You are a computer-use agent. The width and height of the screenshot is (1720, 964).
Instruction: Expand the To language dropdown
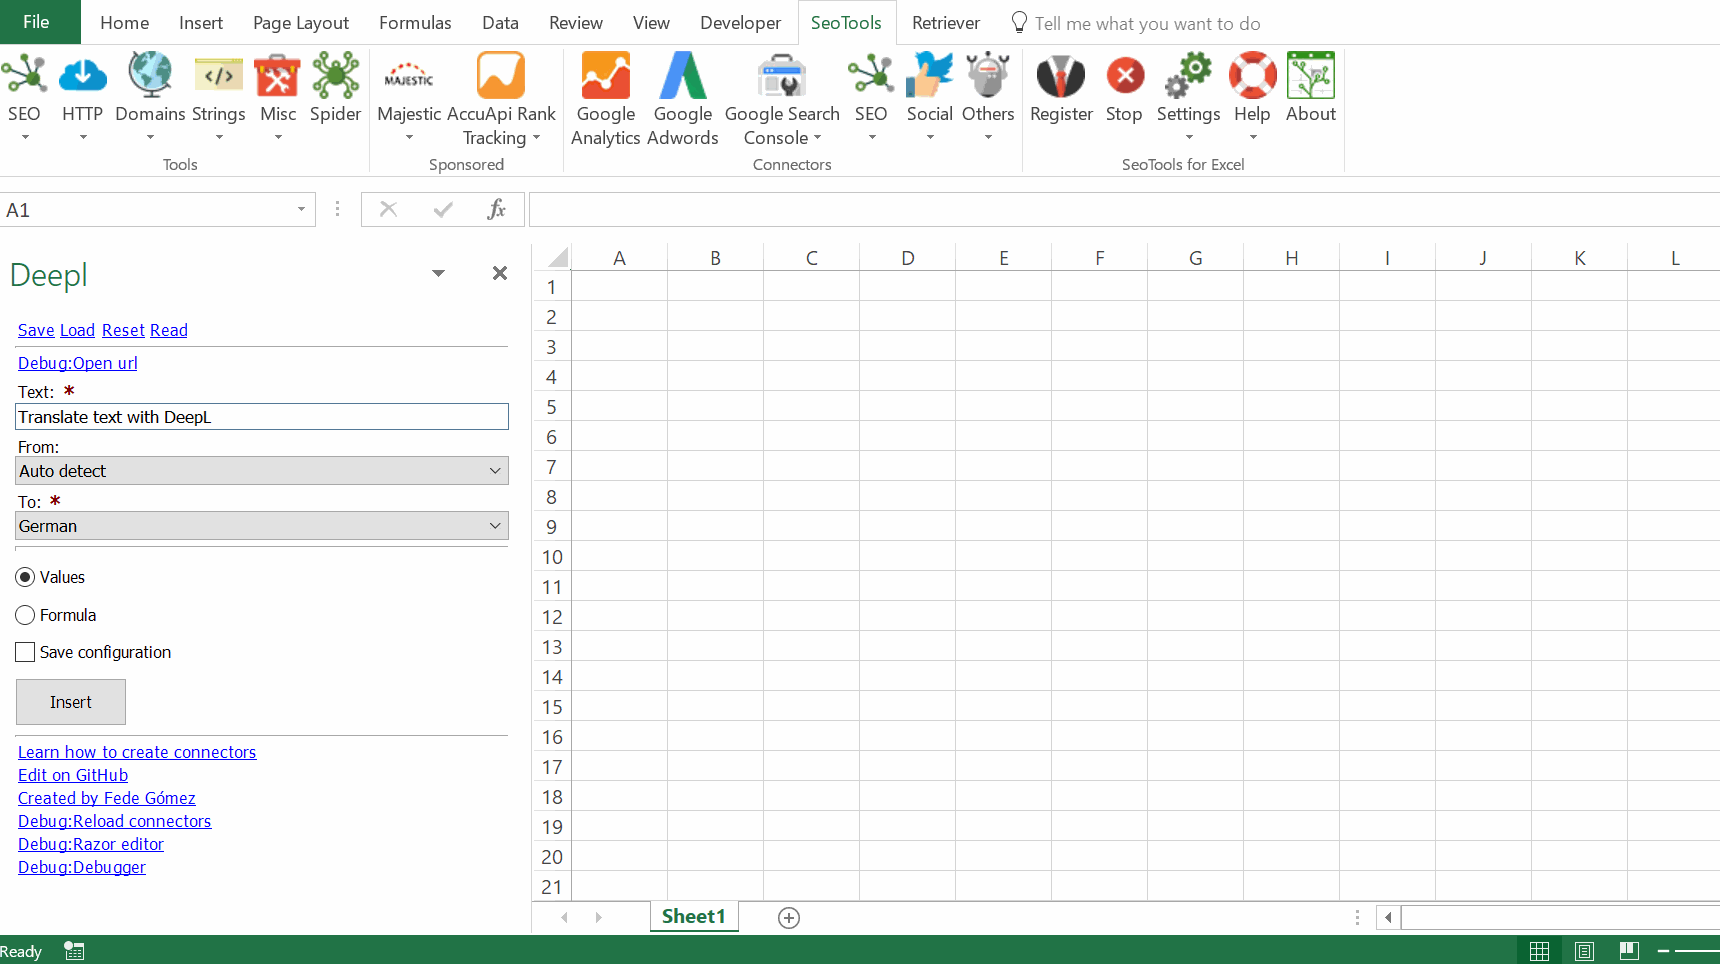click(x=495, y=526)
